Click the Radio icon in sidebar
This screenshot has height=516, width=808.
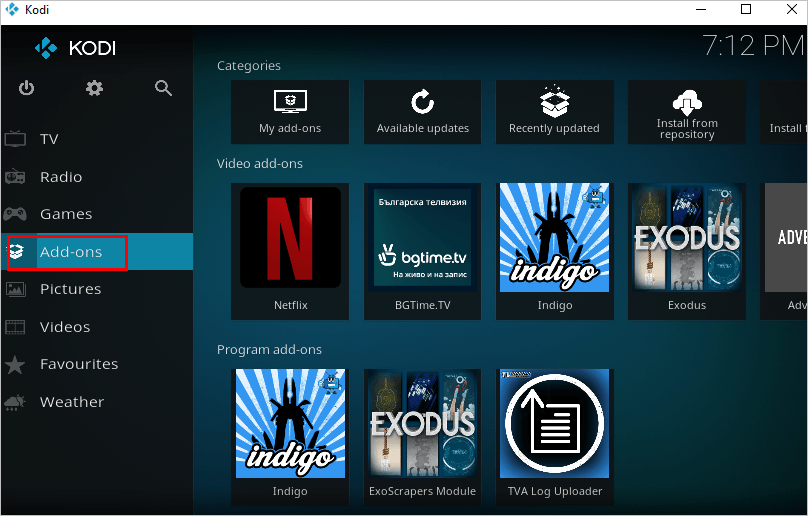15,177
